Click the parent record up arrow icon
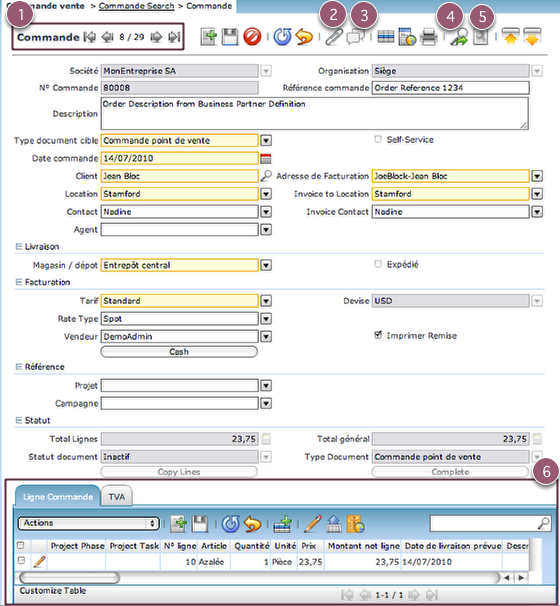 [511, 37]
